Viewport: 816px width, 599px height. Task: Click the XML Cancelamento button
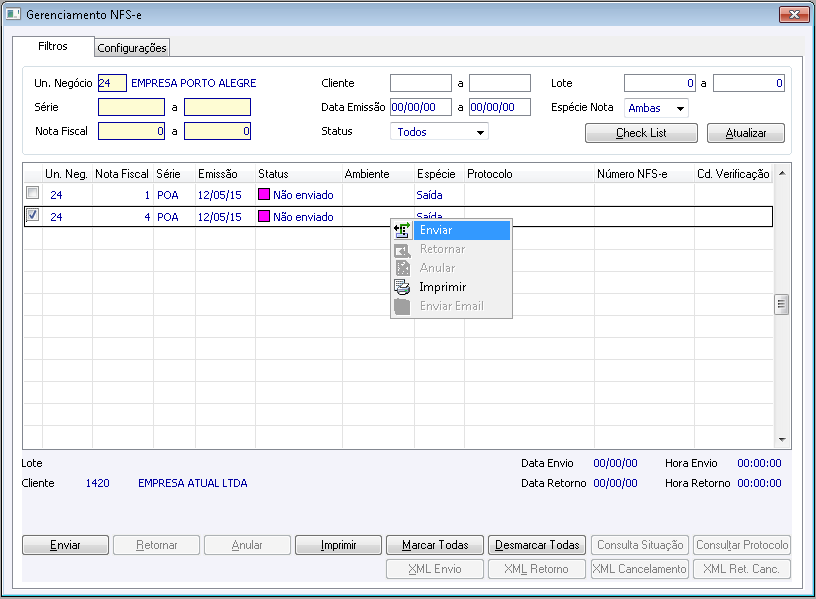(x=640, y=569)
